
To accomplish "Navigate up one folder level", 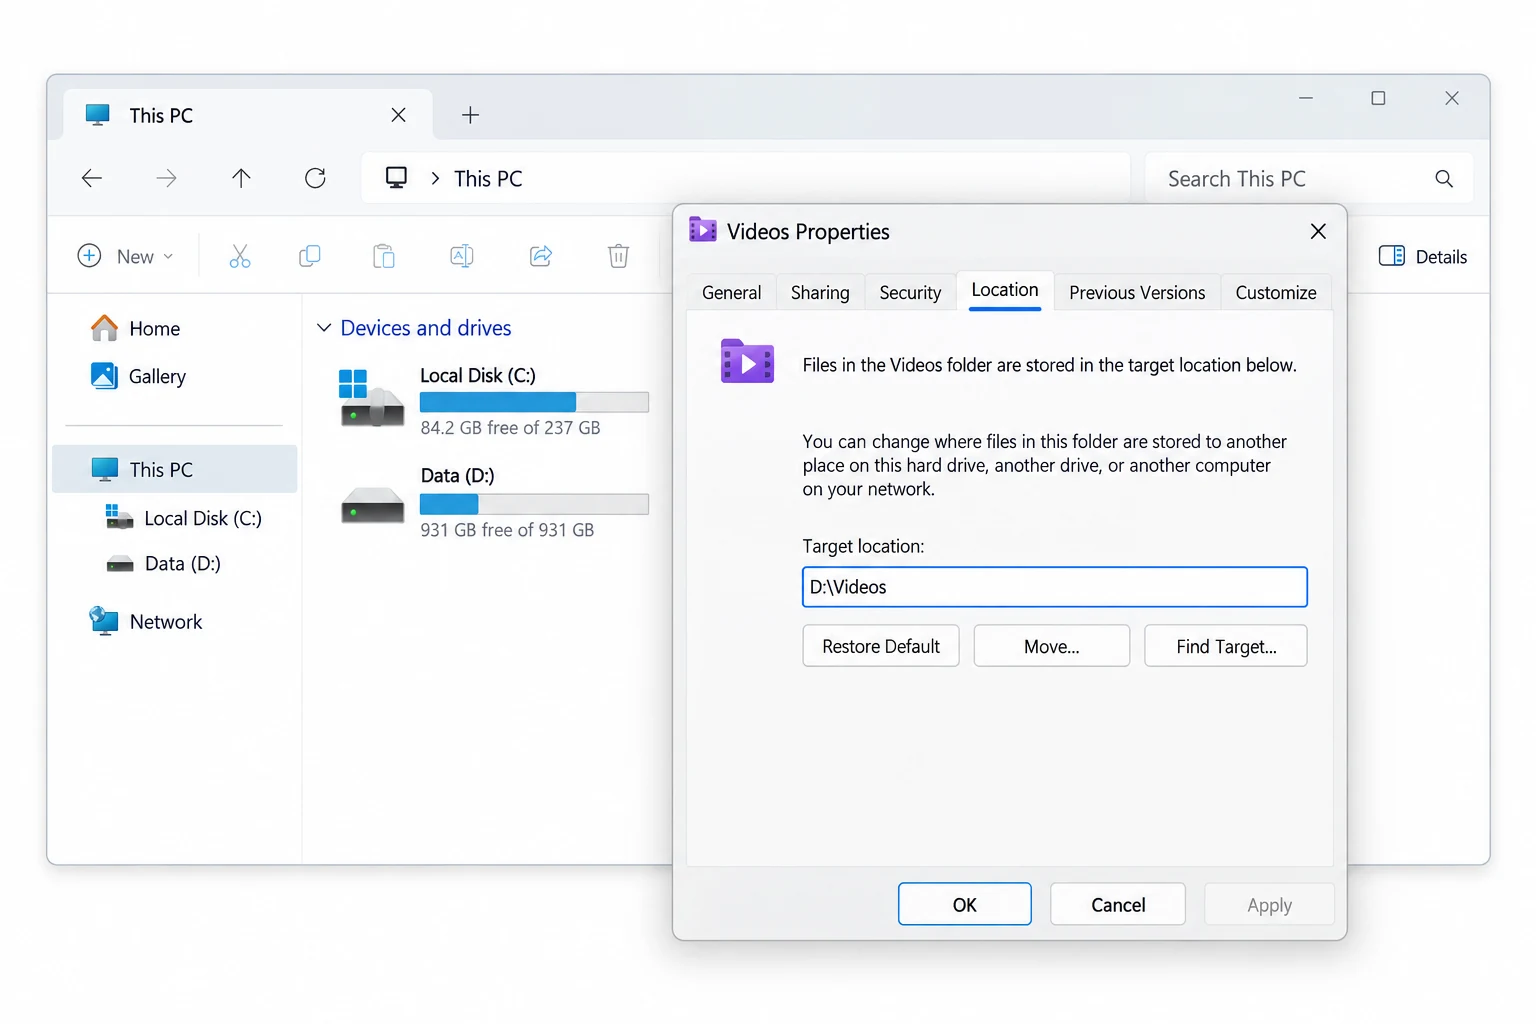I will [x=241, y=178].
